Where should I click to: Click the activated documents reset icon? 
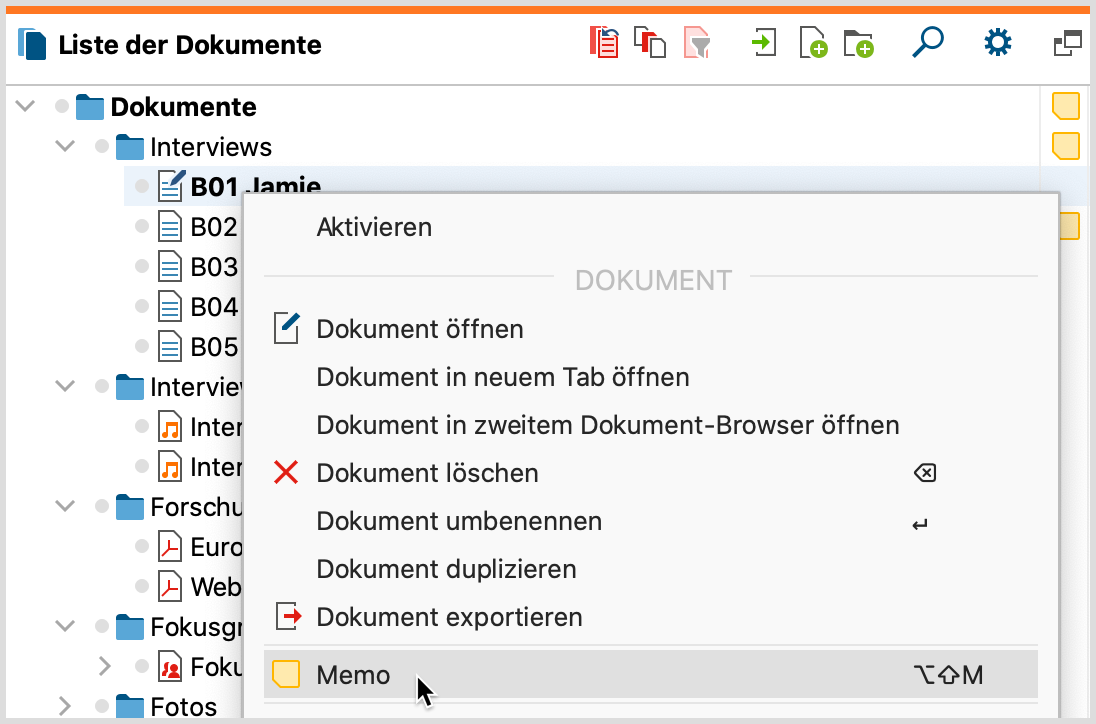click(605, 43)
